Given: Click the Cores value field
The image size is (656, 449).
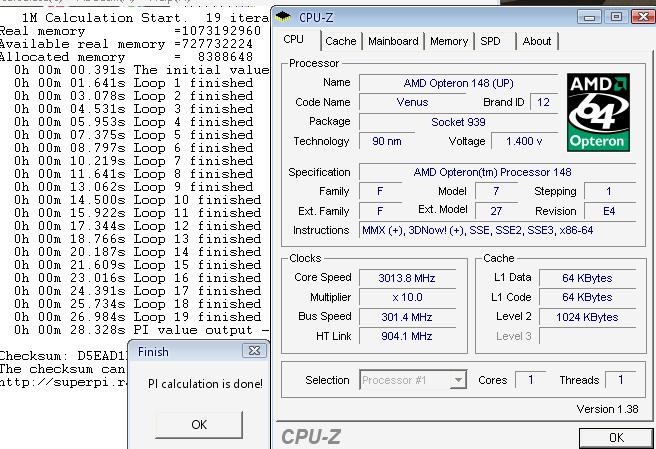Looking at the screenshot, I should tap(530, 380).
